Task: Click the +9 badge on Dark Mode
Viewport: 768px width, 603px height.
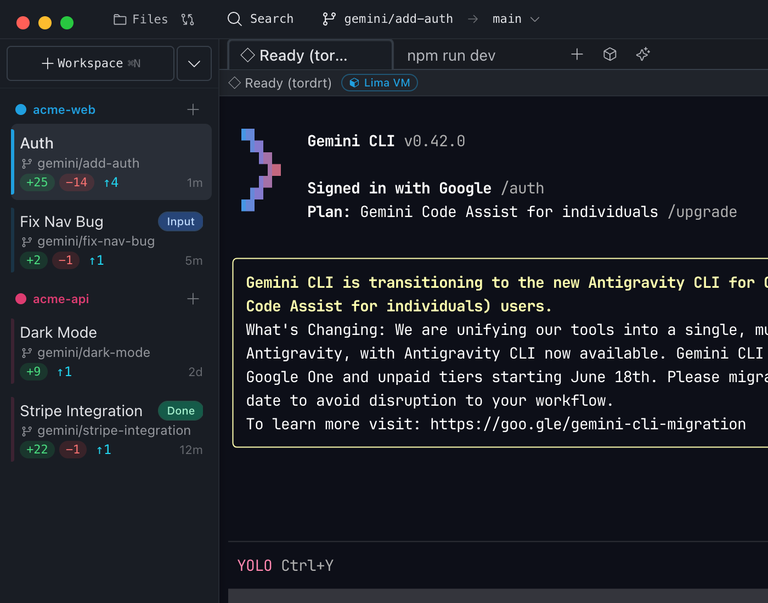Action: pyautogui.click(x=33, y=371)
